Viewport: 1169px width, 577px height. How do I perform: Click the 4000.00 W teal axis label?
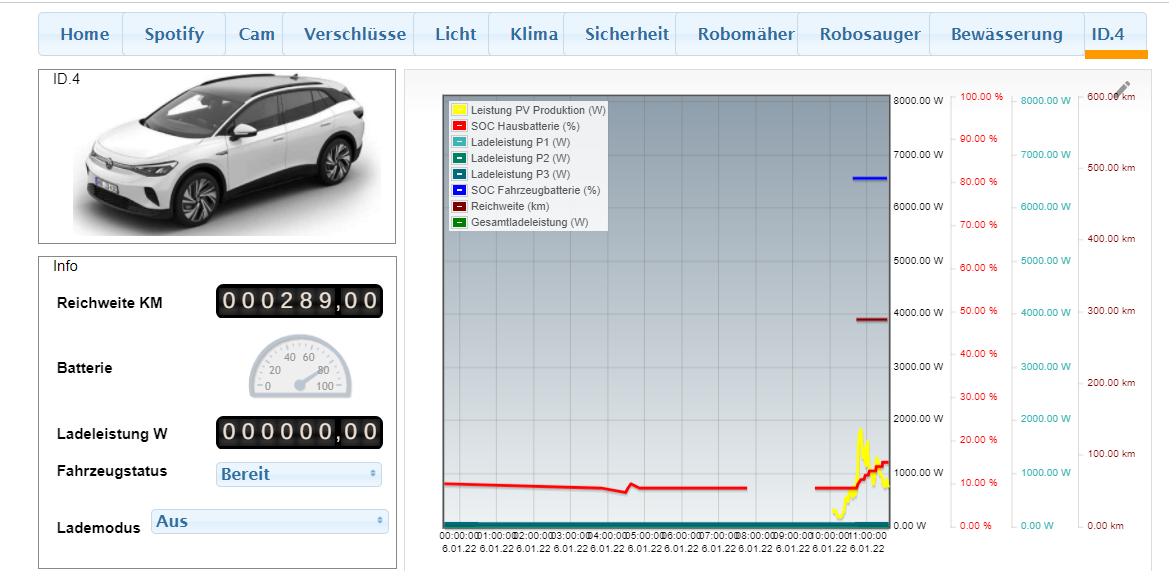pos(1046,313)
